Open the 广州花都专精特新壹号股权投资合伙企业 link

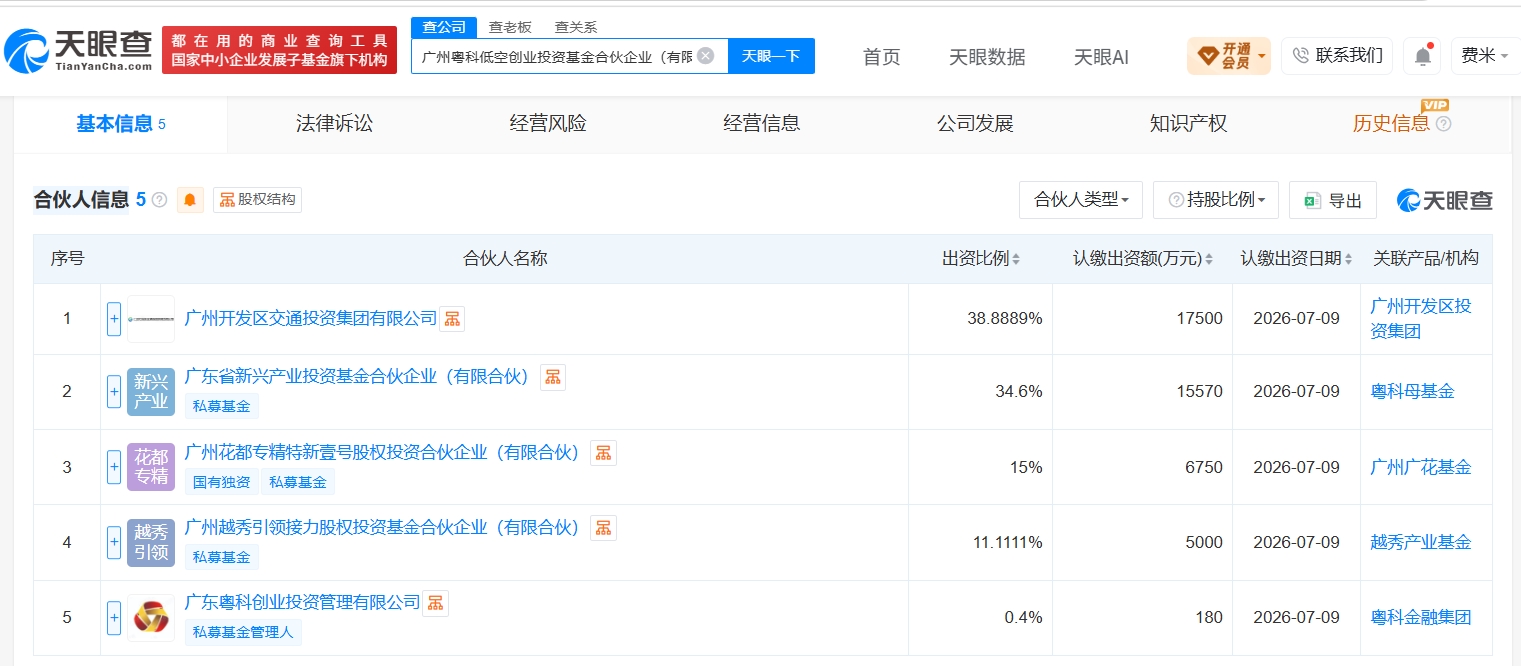(383, 452)
